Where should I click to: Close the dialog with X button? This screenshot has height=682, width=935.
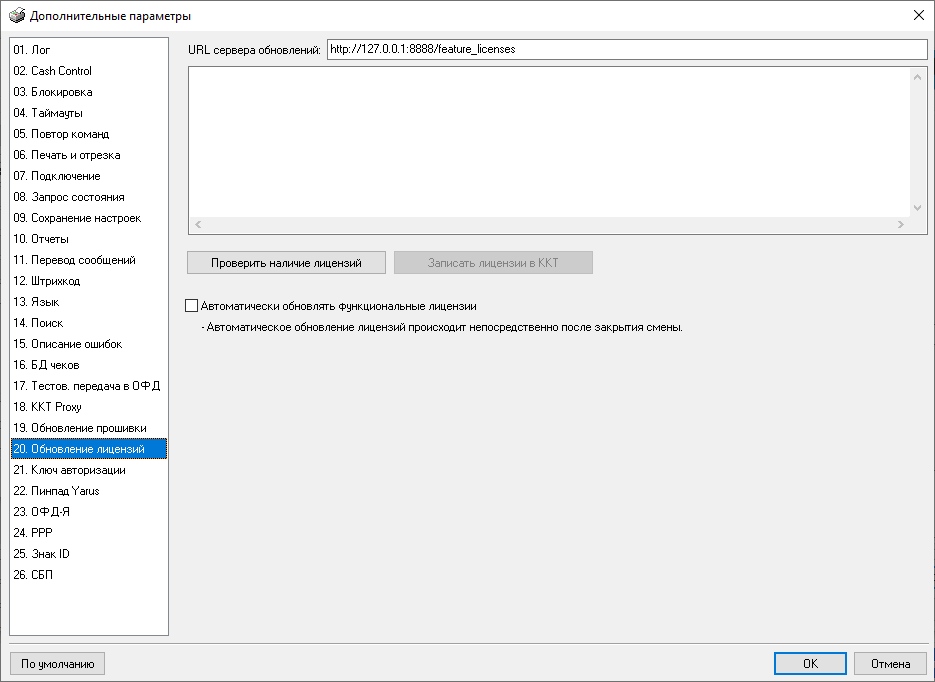pyautogui.click(x=918, y=15)
